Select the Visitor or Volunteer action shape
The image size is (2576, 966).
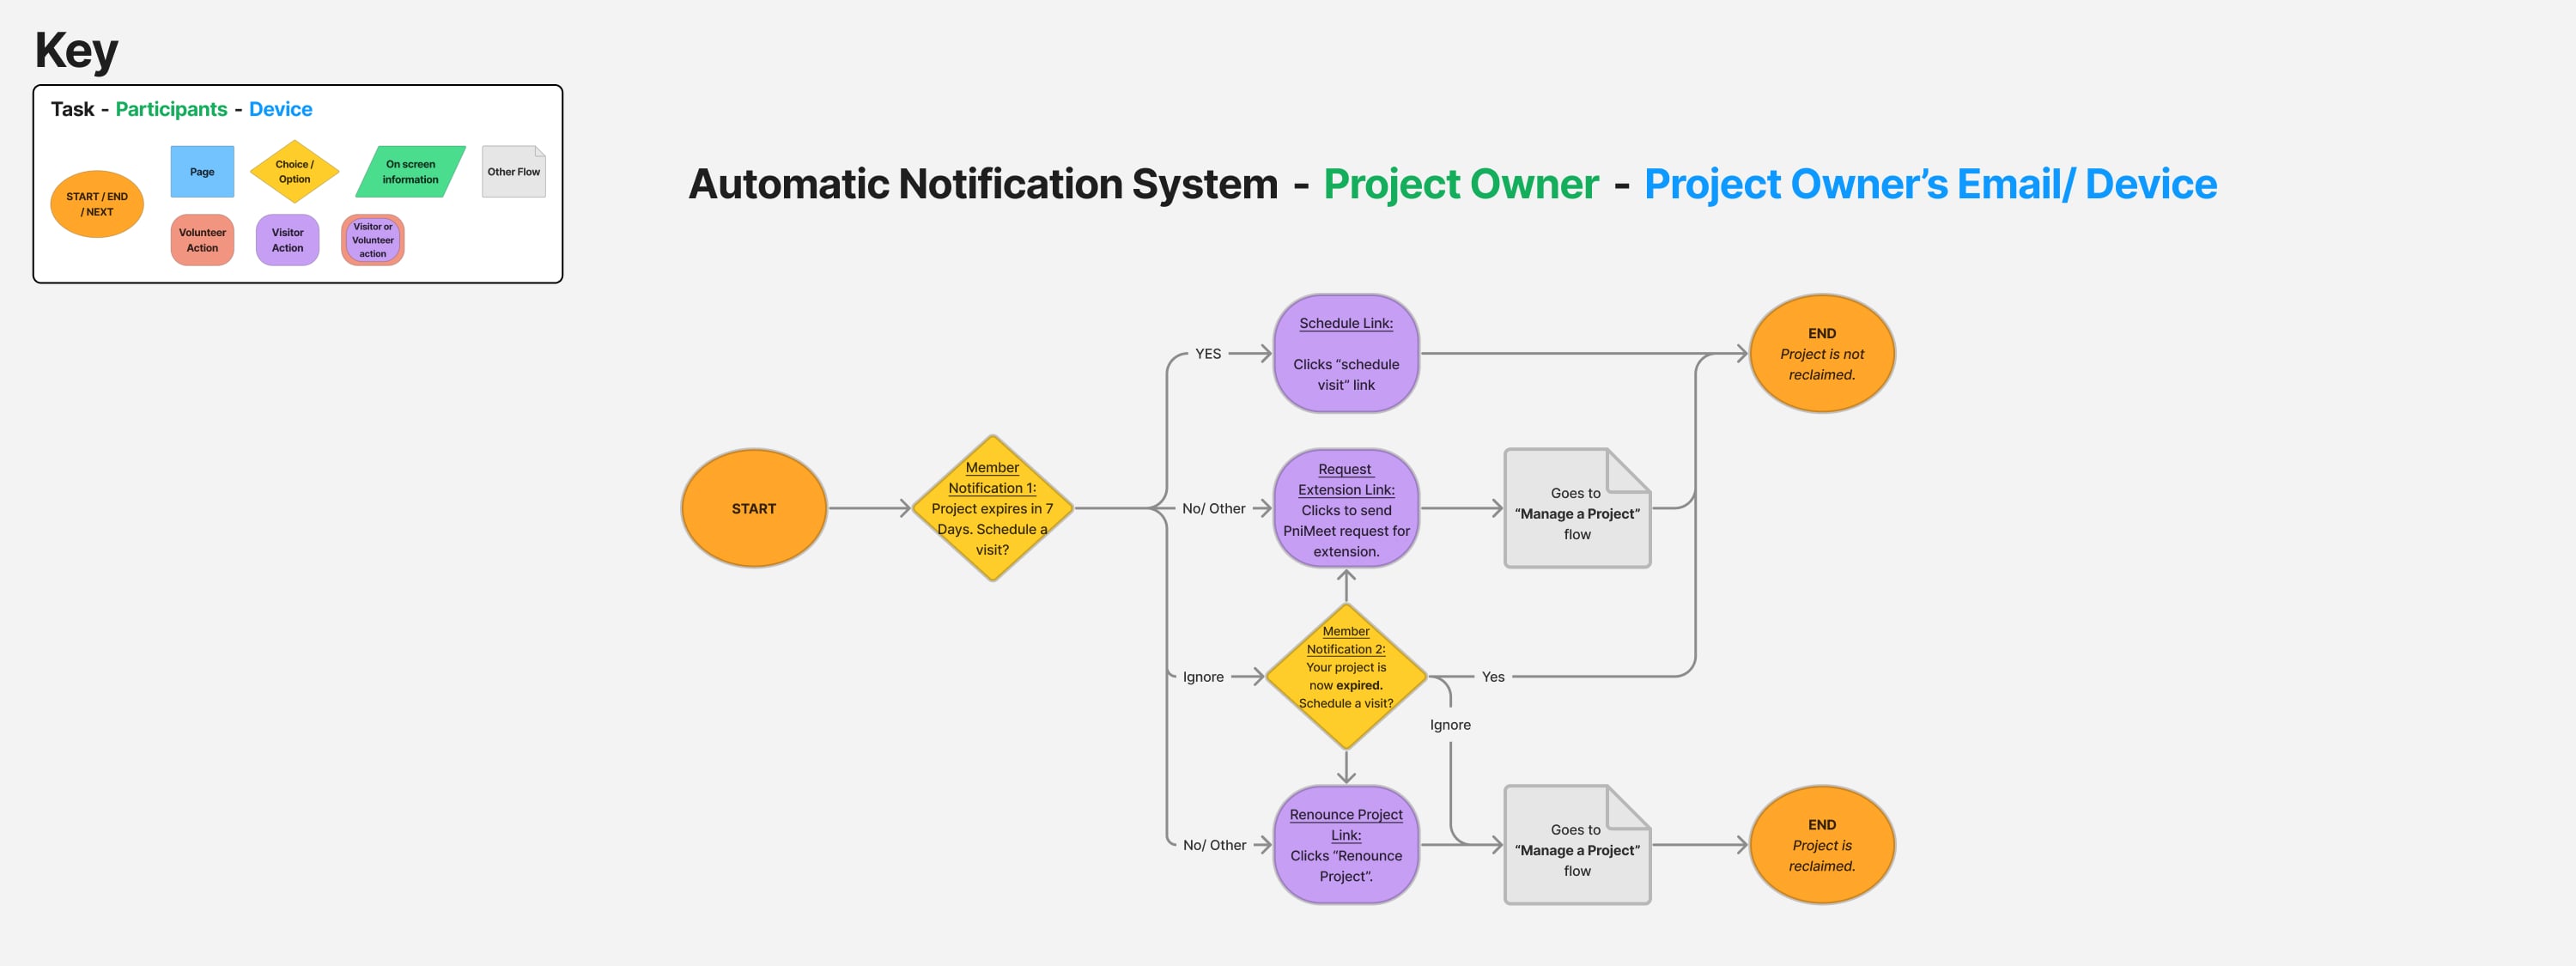[x=372, y=240]
